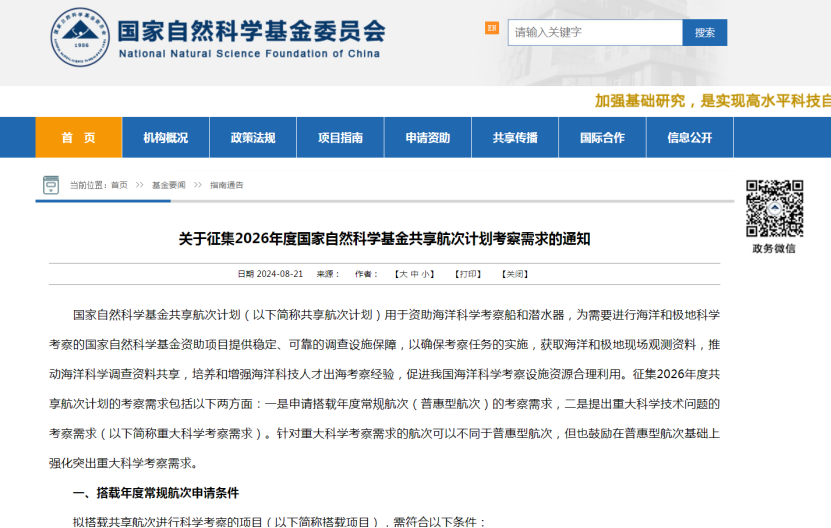Select the 项目指南 navigation item
This screenshot has width=831, height=528.
[340, 138]
